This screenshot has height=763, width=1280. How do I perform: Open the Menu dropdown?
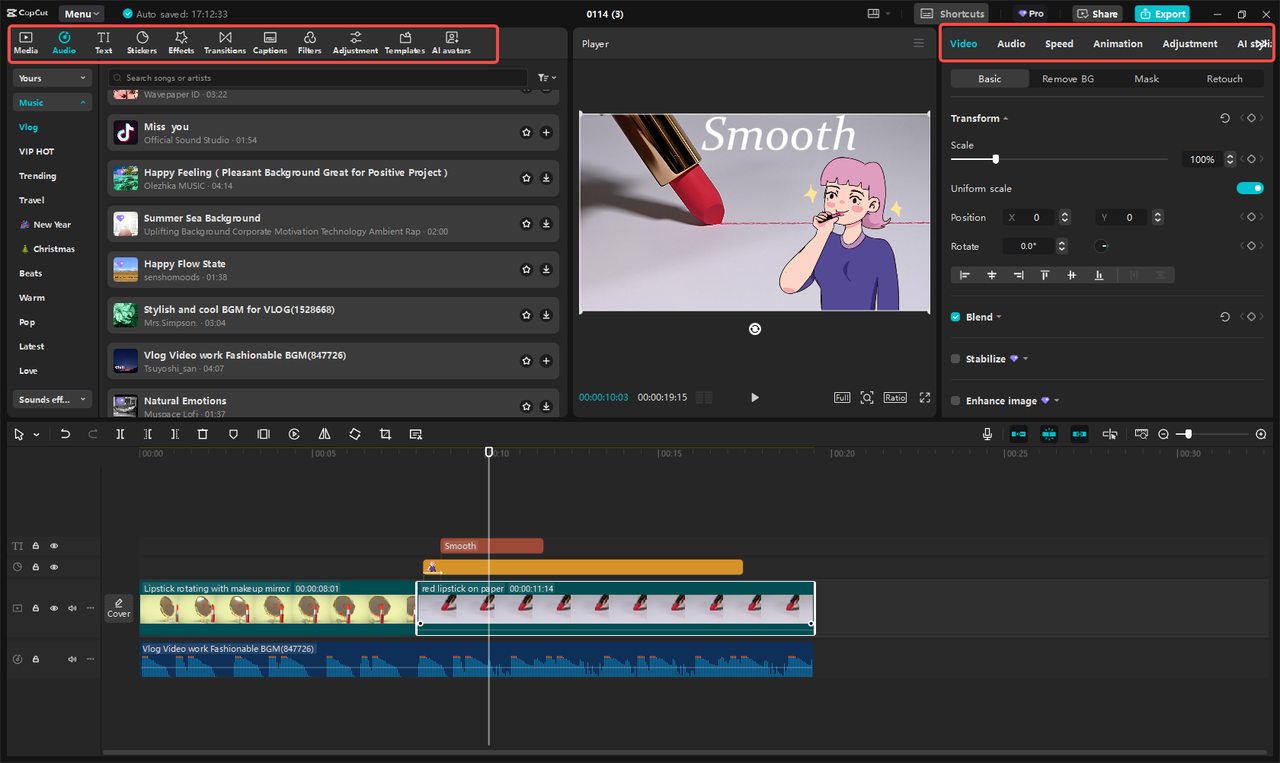[81, 14]
